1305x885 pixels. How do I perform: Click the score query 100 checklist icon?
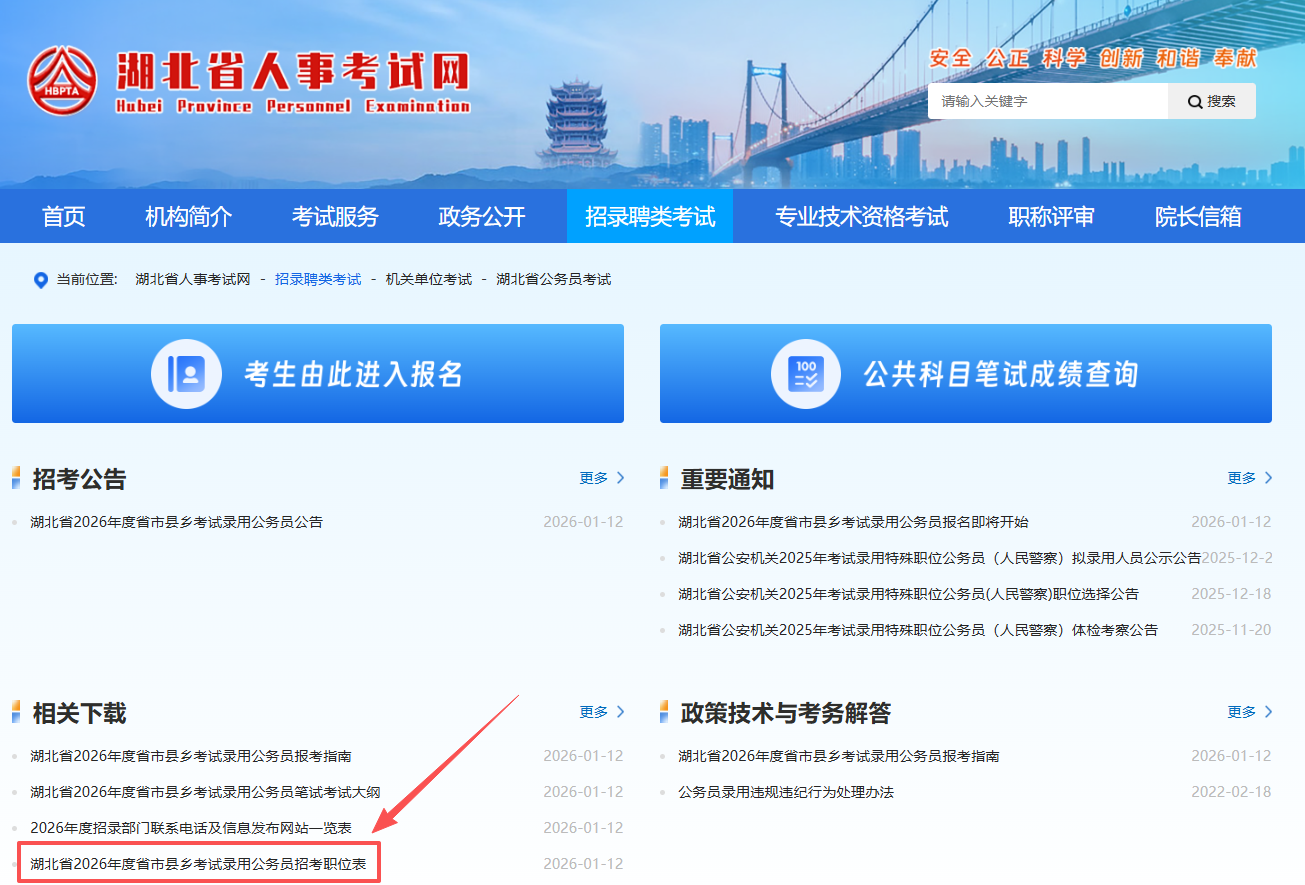[x=805, y=374]
